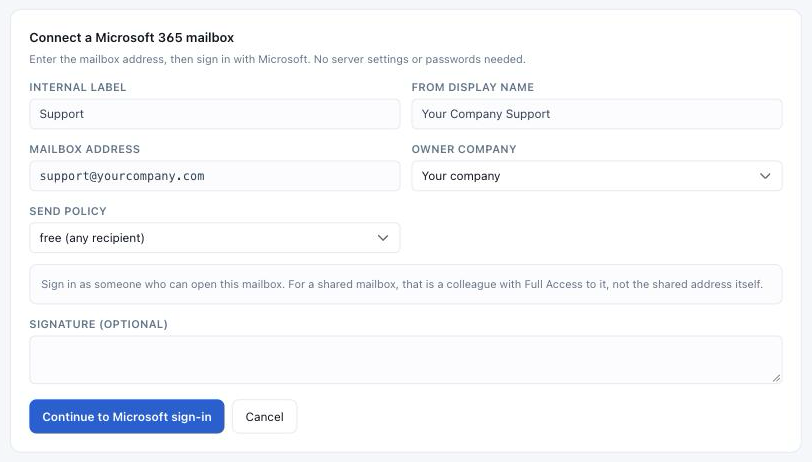Open the Owner Company dropdown
812x462 pixels.
tap(597, 176)
